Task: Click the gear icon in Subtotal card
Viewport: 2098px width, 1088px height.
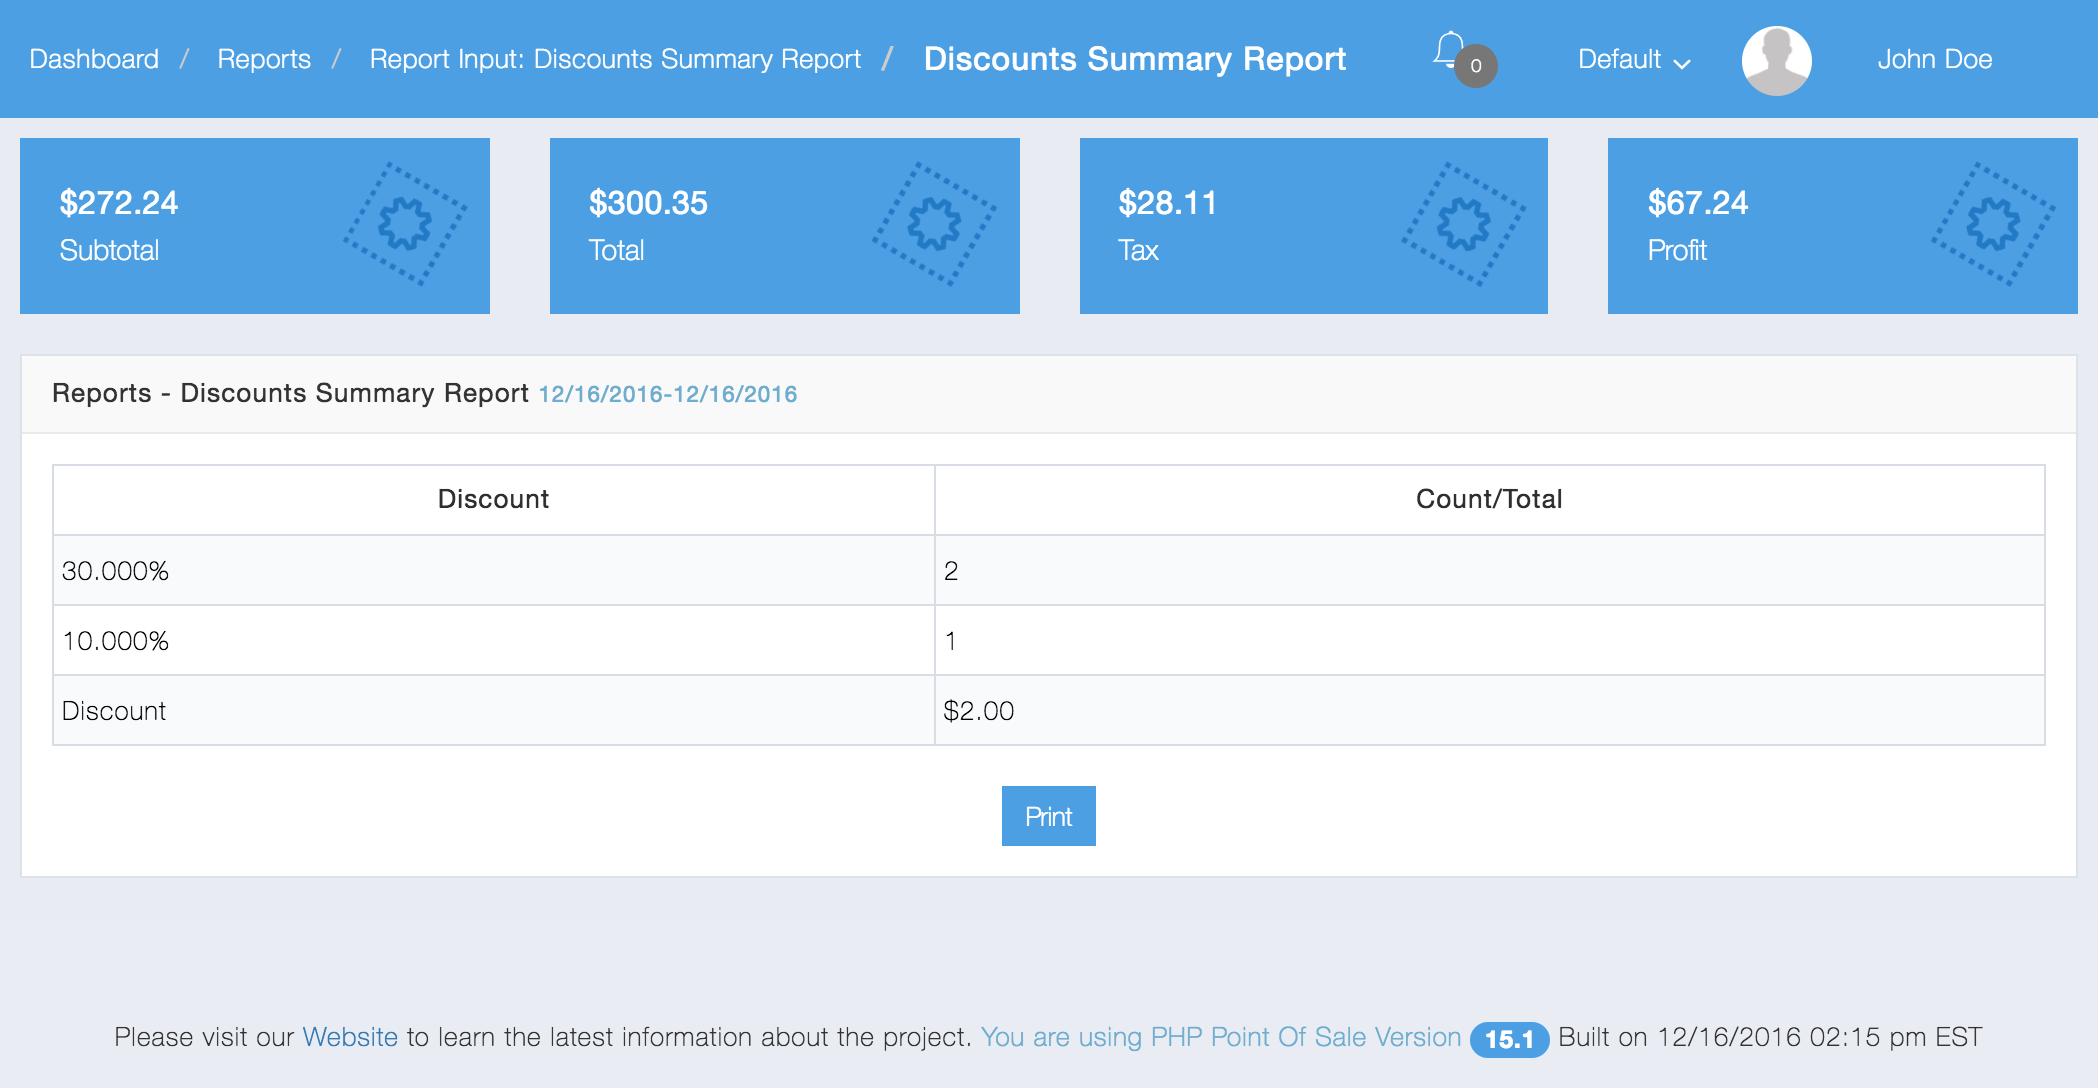Action: pyautogui.click(x=405, y=224)
